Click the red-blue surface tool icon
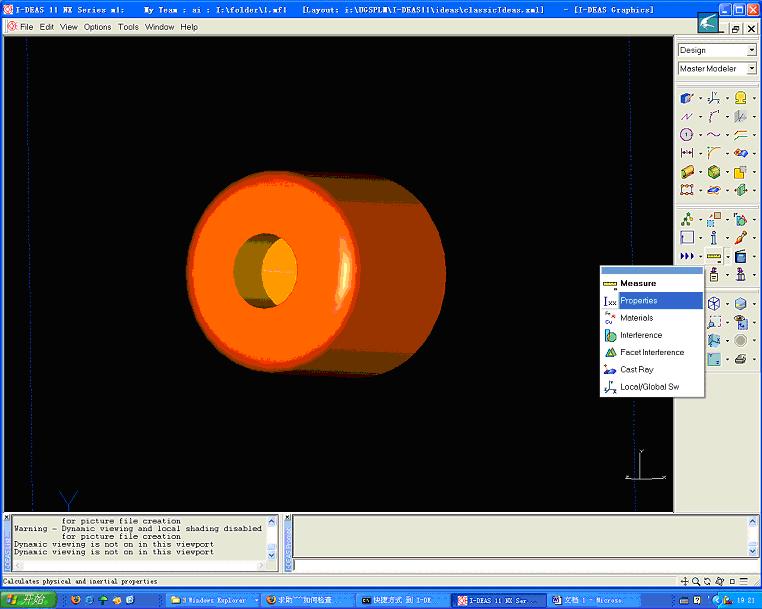Viewport: 762px width, 609px height. click(741, 153)
